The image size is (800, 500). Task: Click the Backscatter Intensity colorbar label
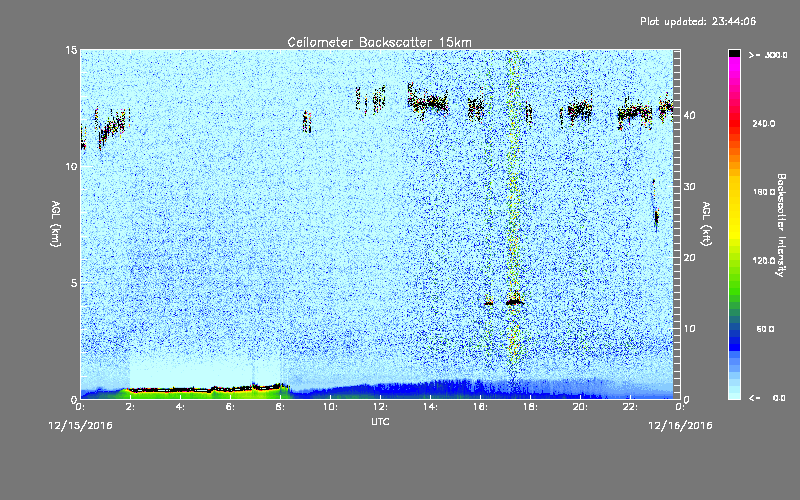781,225
